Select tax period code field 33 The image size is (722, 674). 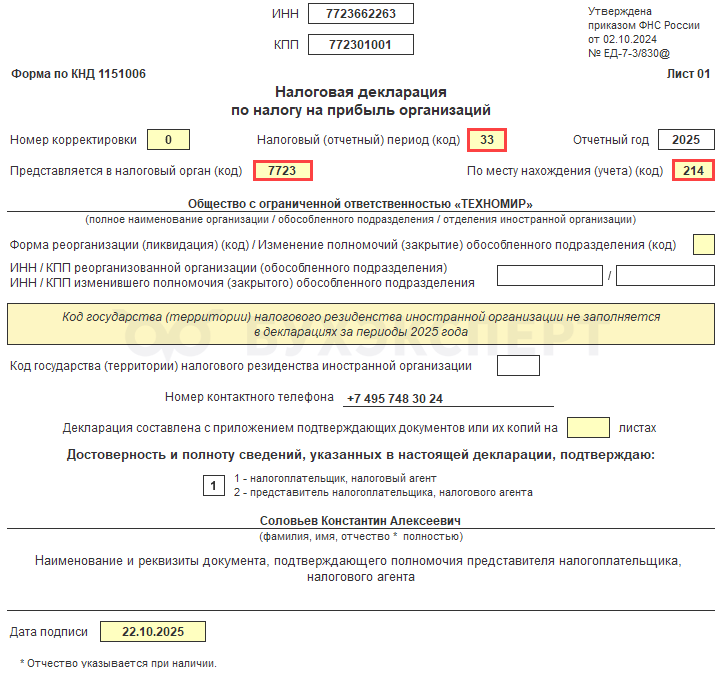487,140
